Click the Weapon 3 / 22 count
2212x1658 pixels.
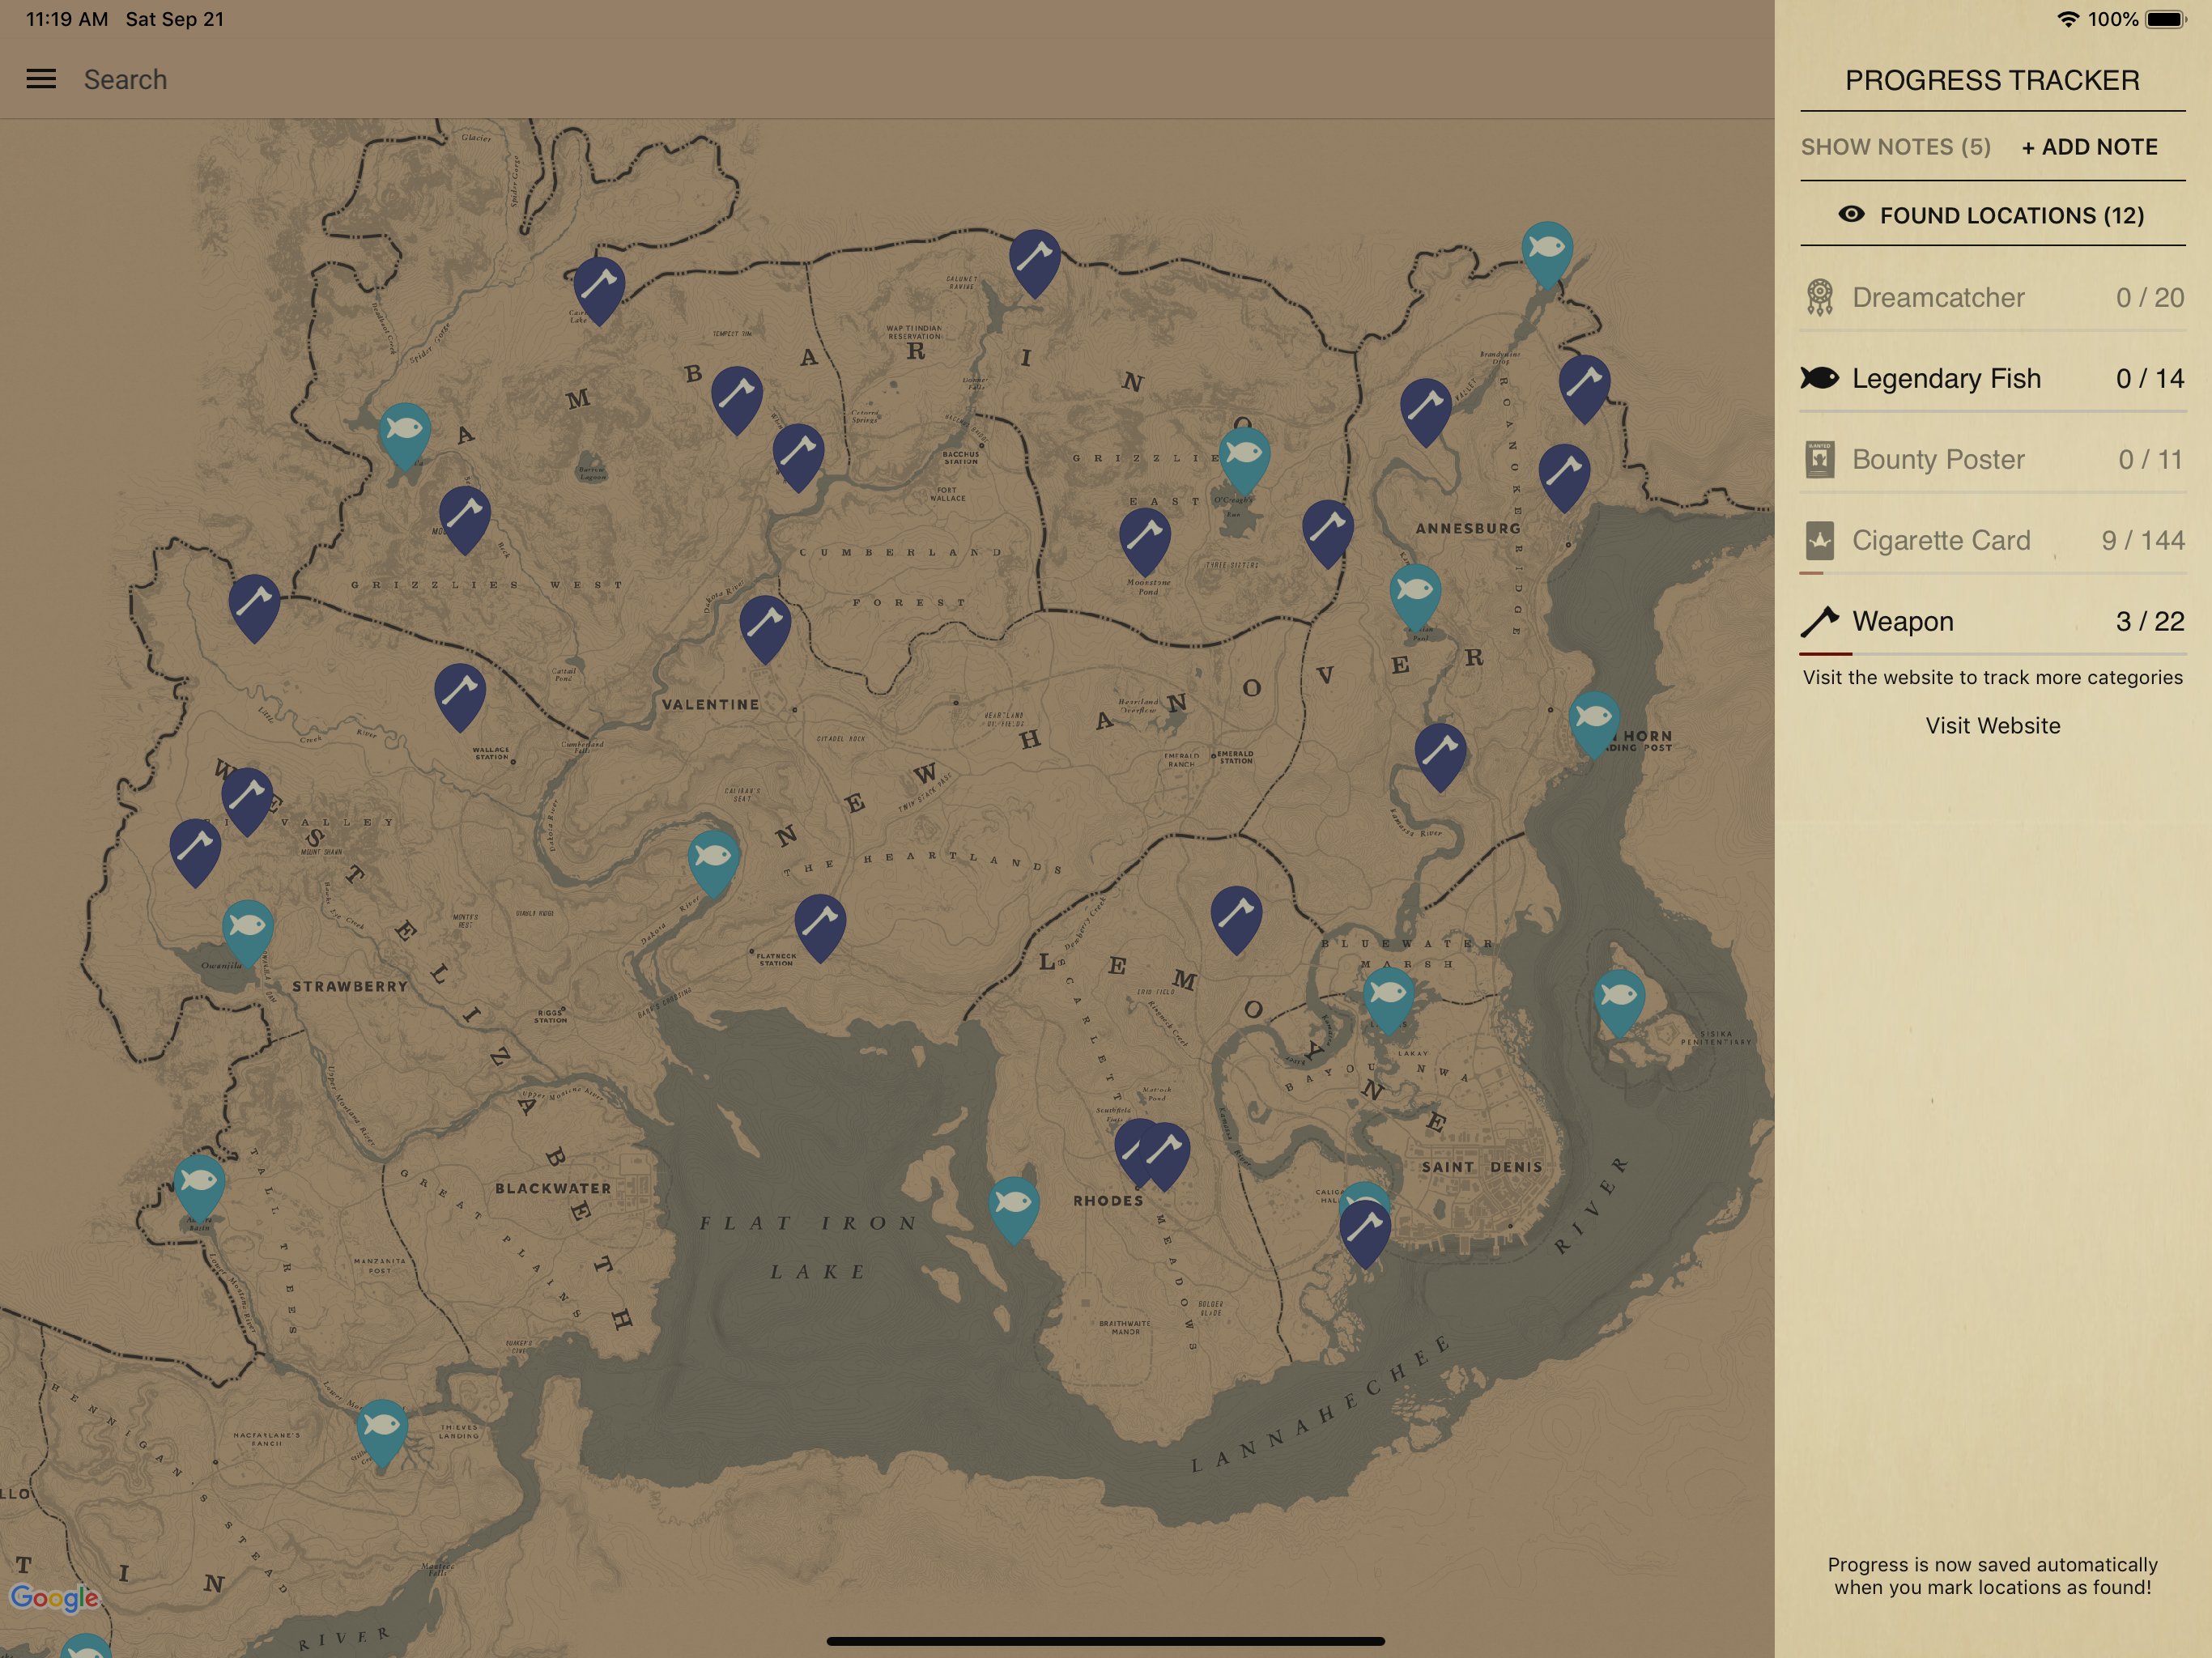pyautogui.click(x=2150, y=621)
